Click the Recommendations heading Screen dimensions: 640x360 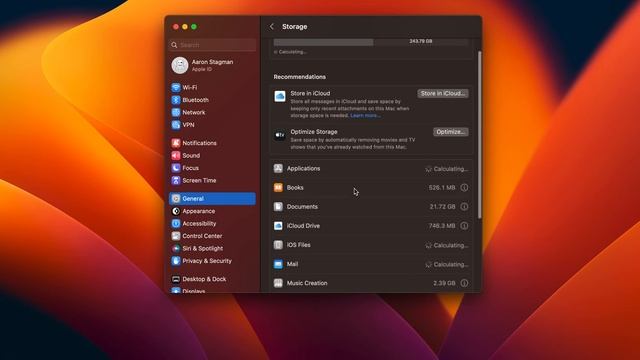tap(300, 77)
